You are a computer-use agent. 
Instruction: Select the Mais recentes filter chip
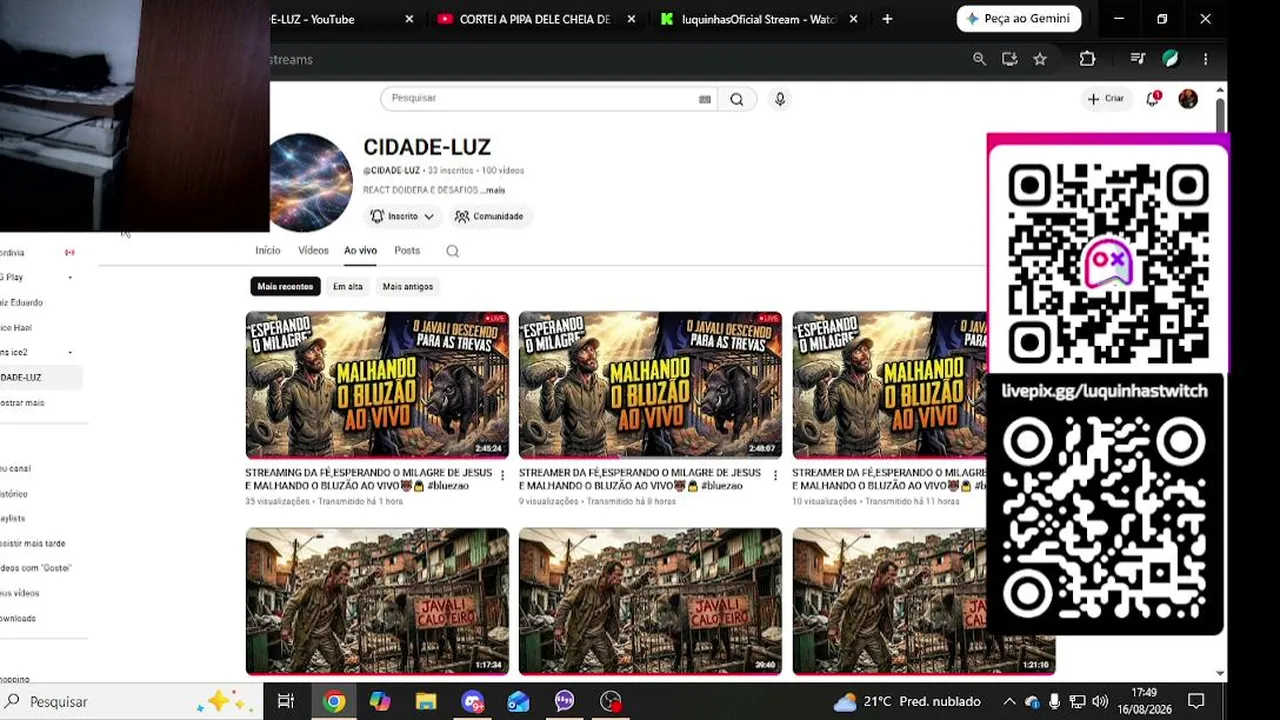point(285,287)
